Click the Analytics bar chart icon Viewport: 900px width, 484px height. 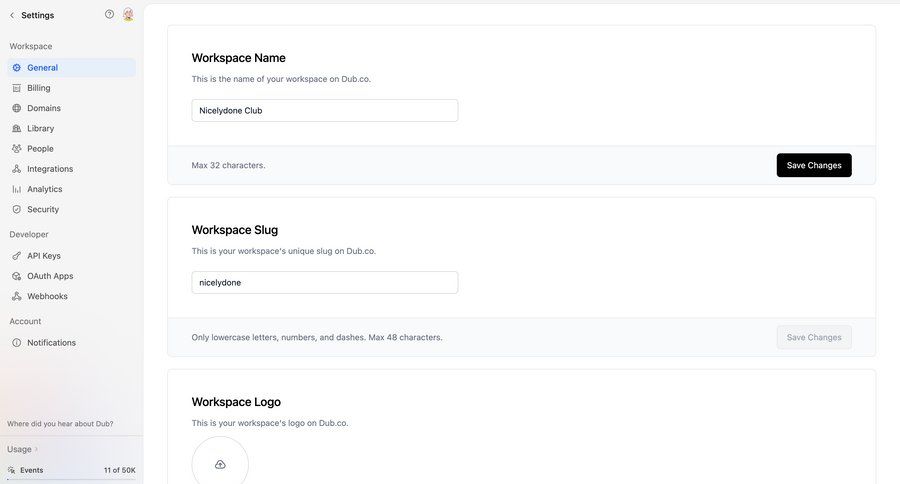pos(17,189)
